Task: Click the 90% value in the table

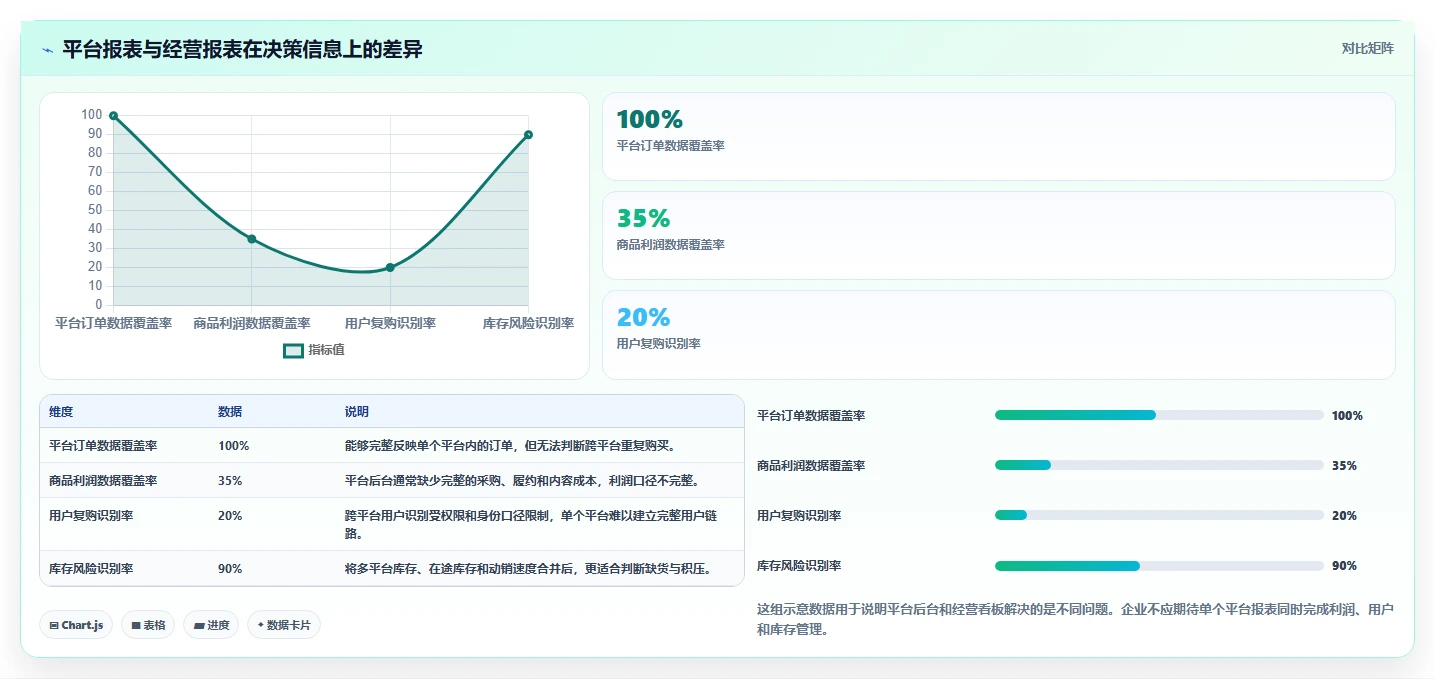Action: (230, 568)
